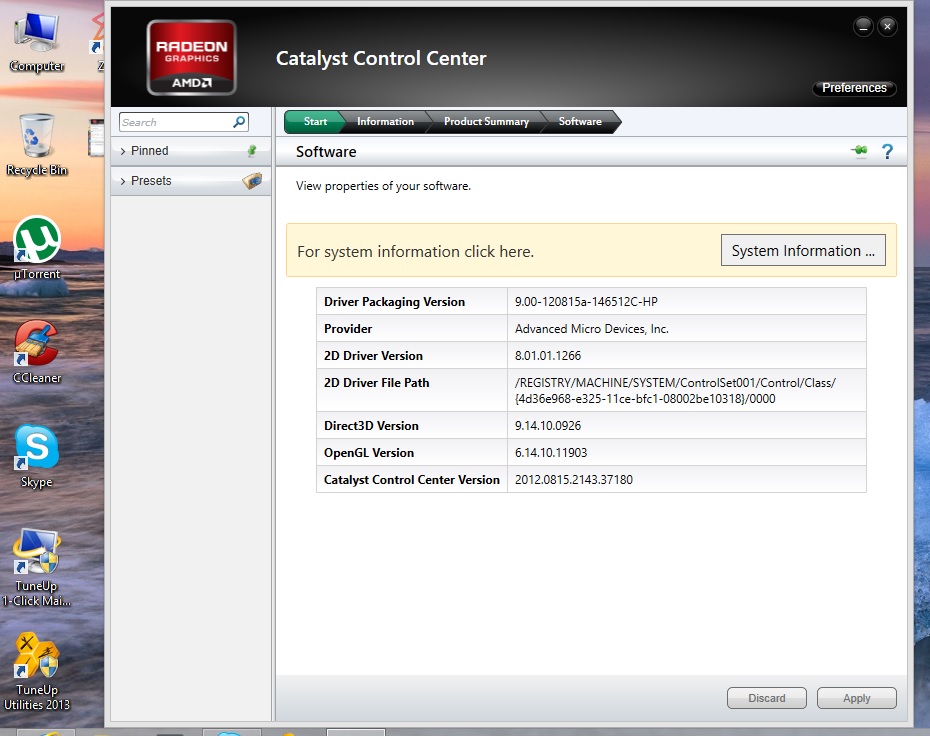The image size is (930, 736).
Task: Select the Provider value Advanced Micro Devices, Inc.
Action: tap(591, 329)
